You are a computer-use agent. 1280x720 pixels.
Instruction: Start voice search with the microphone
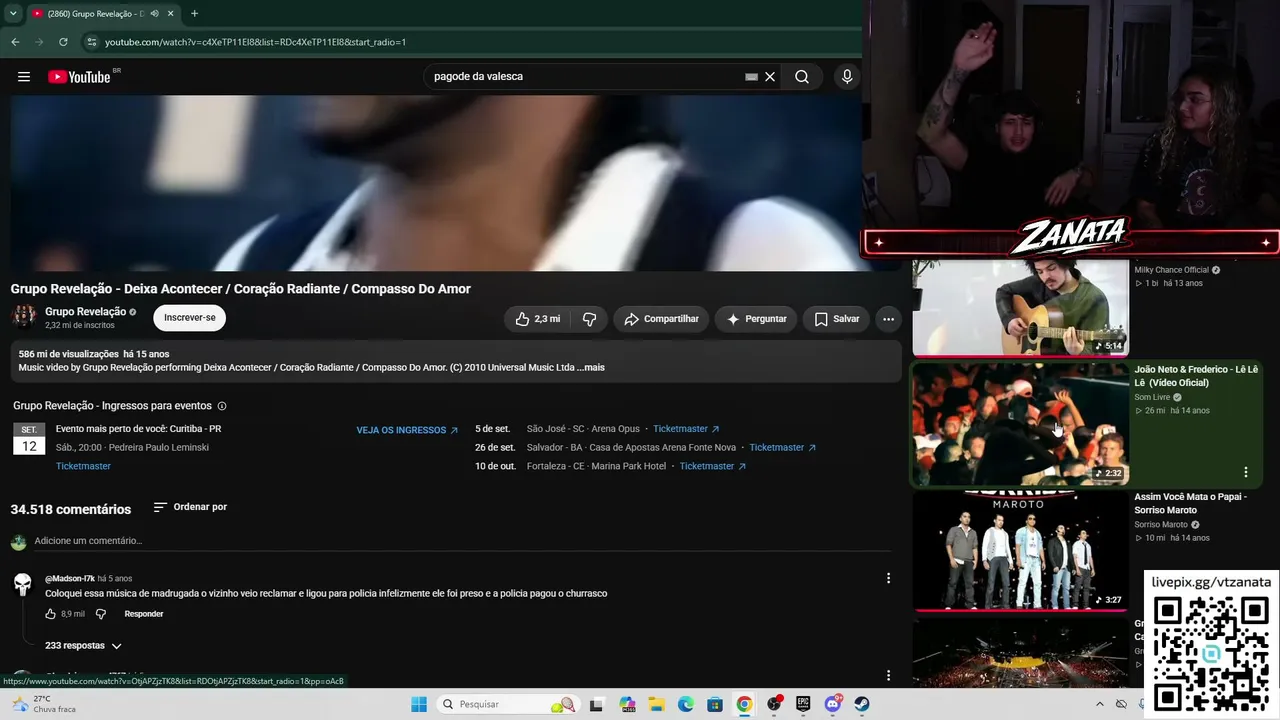pos(847,77)
